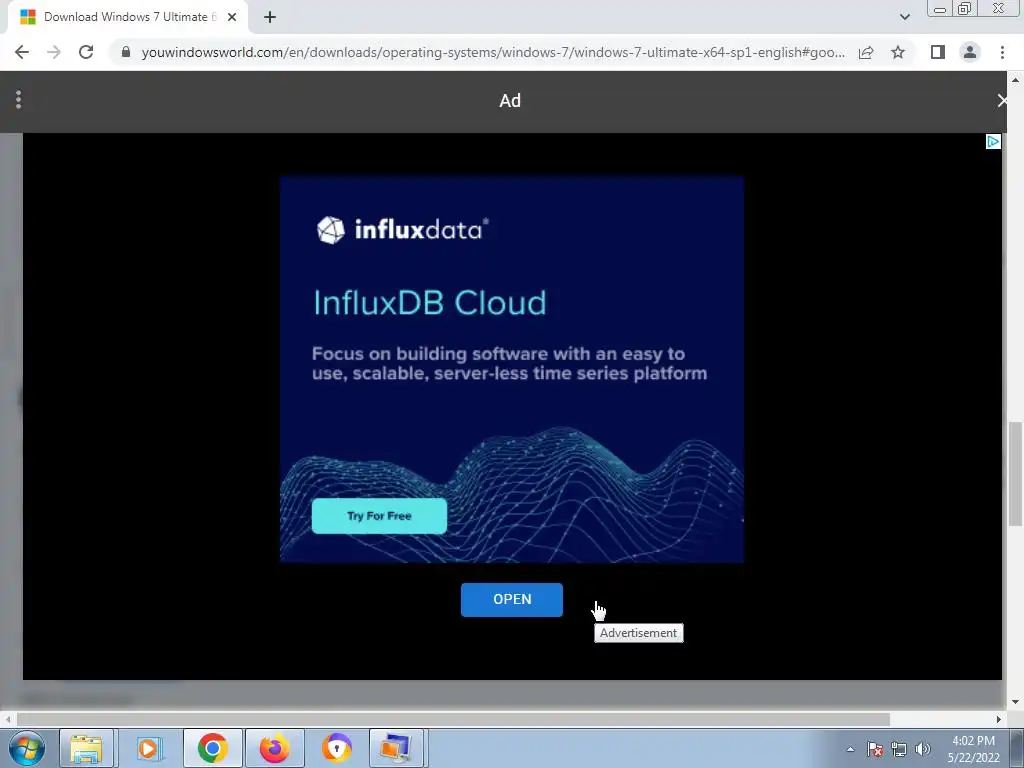The width and height of the screenshot is (1024, 768).
Task: Click the Chrome taskbar icon
Action: 212,748
